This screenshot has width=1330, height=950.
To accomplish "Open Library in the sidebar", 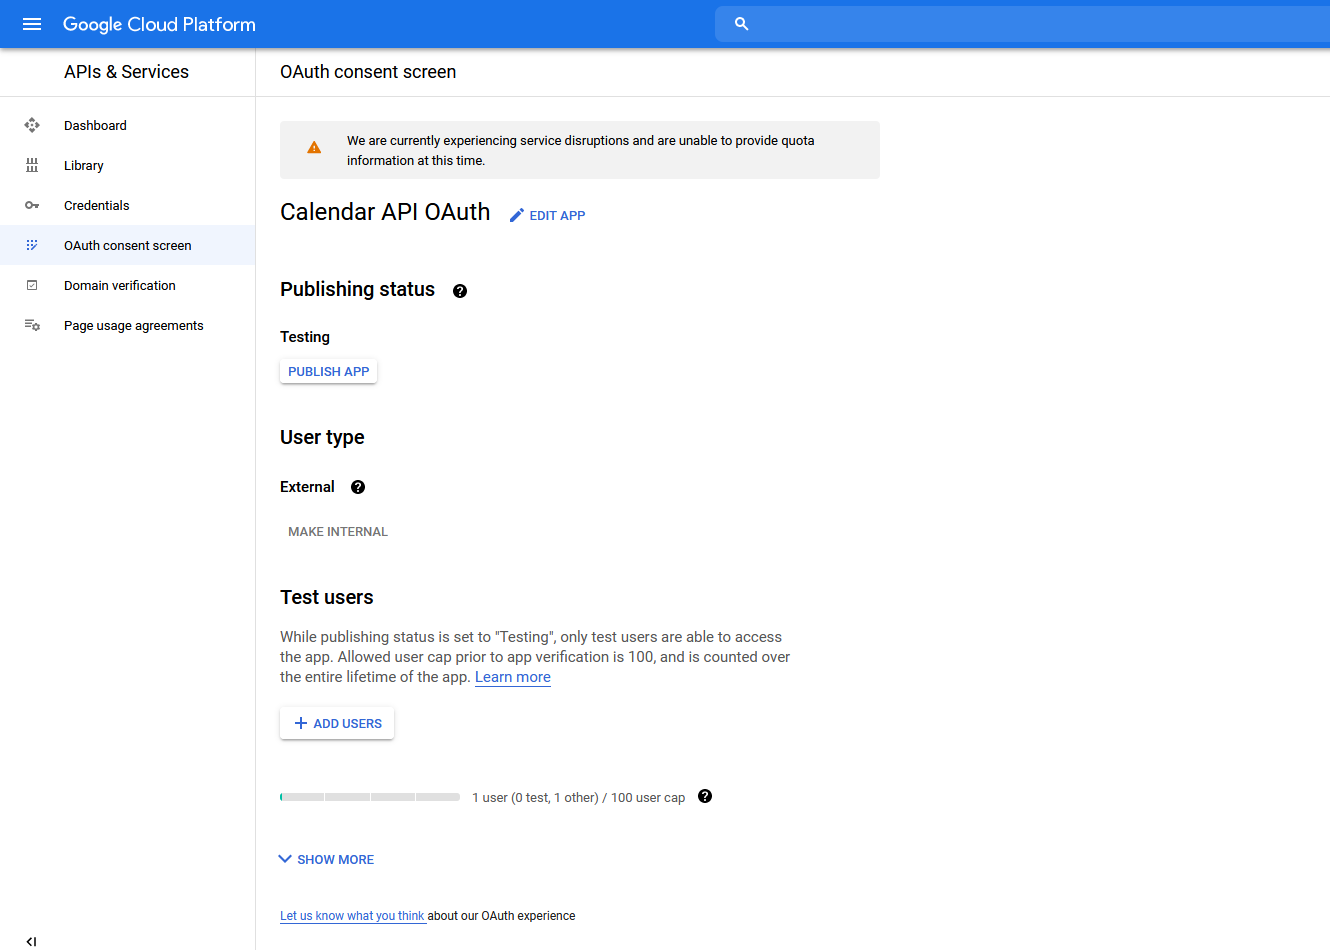I will pos(127,165).
